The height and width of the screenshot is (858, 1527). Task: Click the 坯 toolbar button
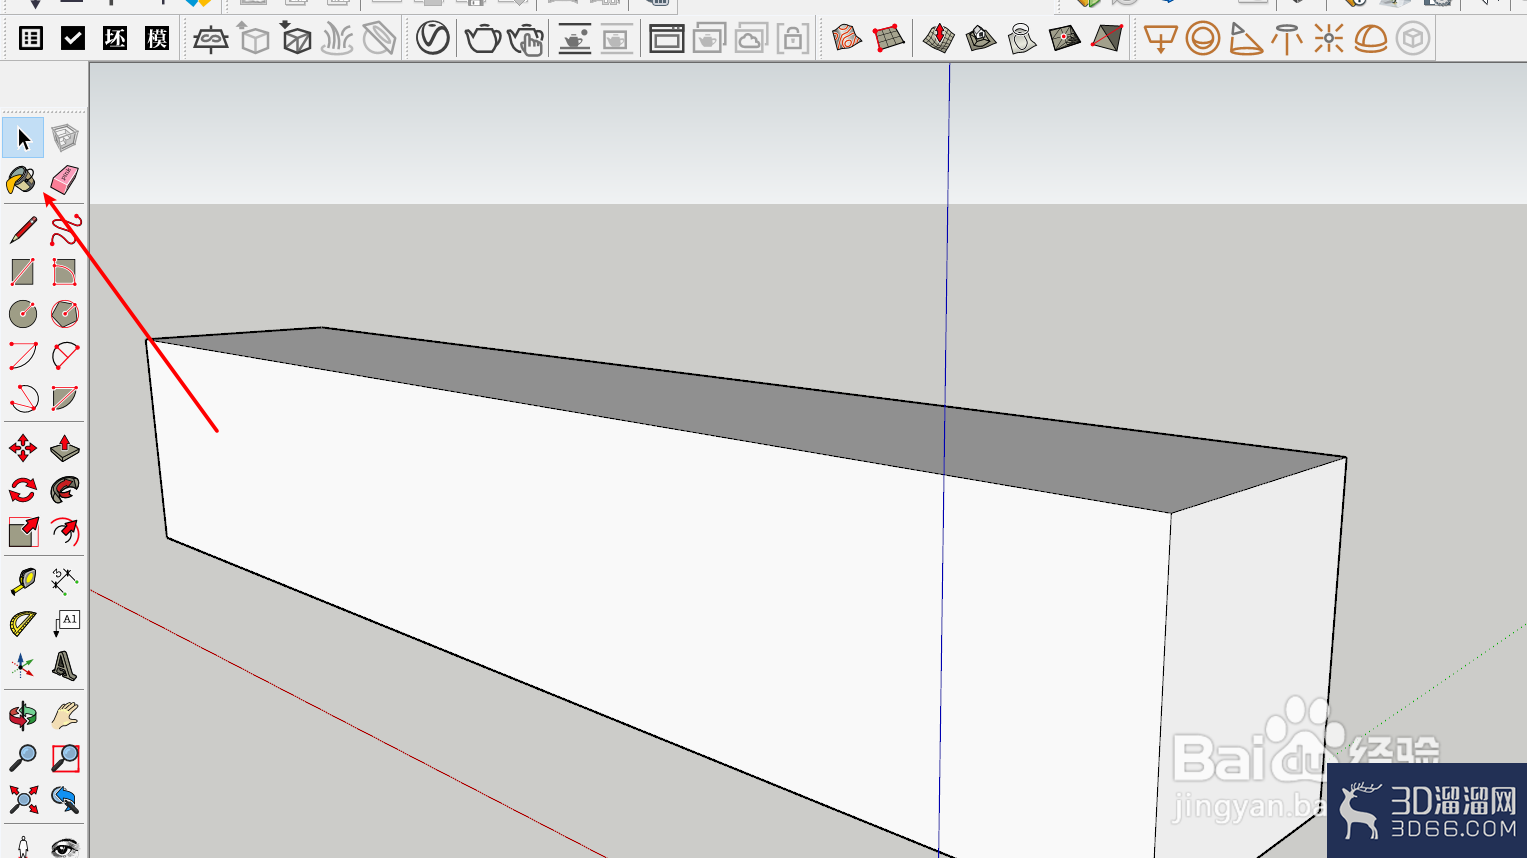(115, 39)
